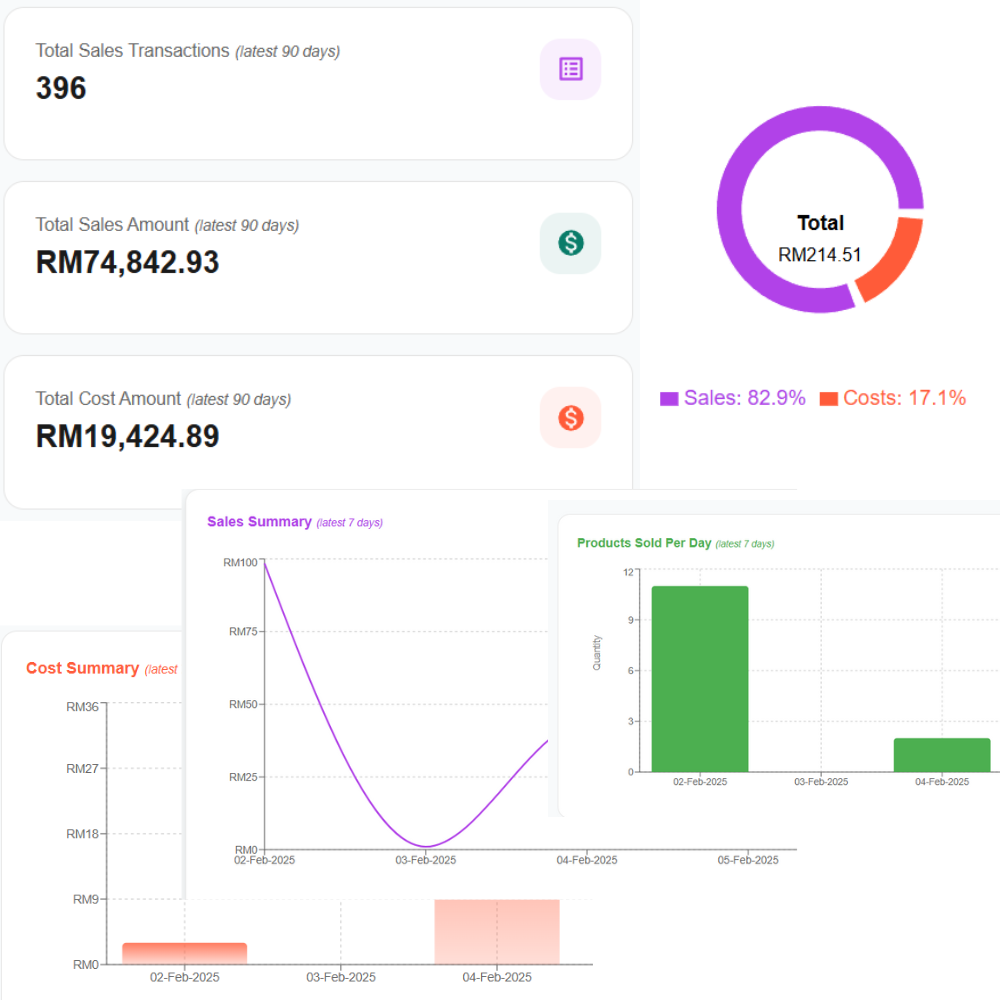Click the Total RM214.51 donut center label

click(820, 238)
